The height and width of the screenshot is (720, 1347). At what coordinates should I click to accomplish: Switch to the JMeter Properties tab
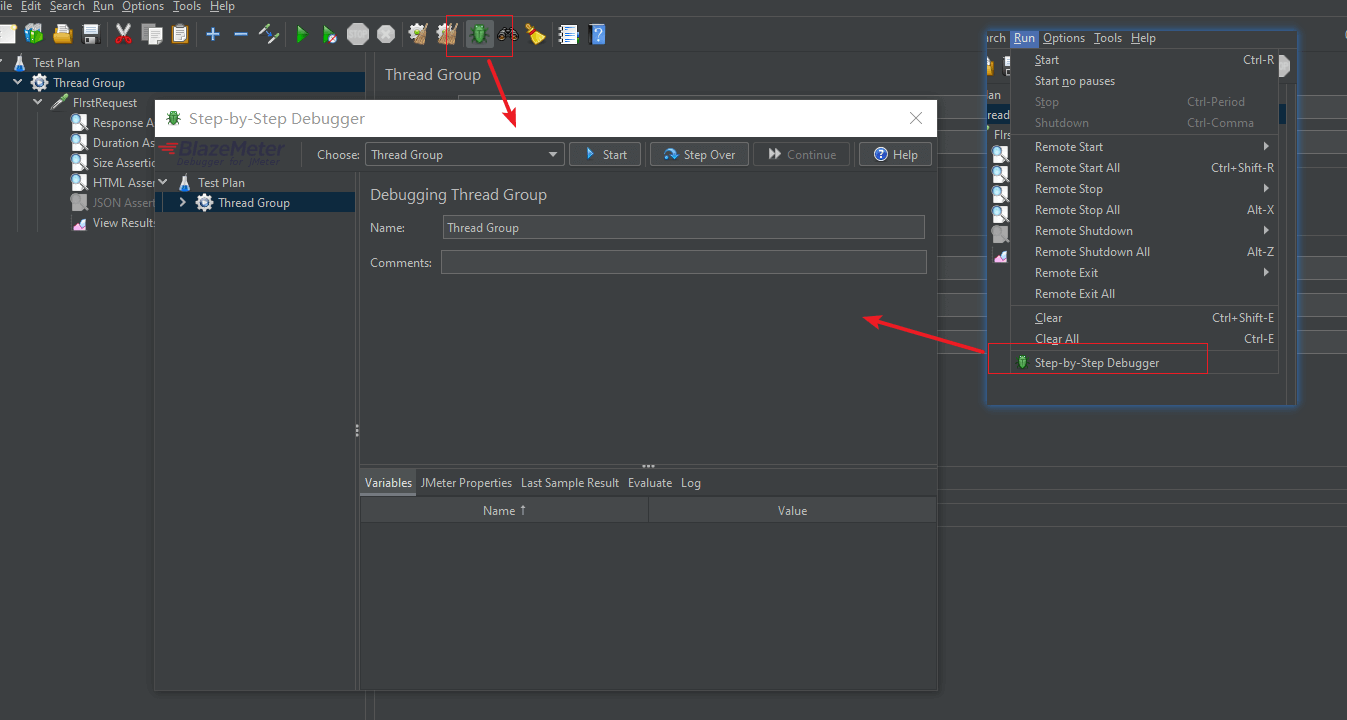[466, 483]
